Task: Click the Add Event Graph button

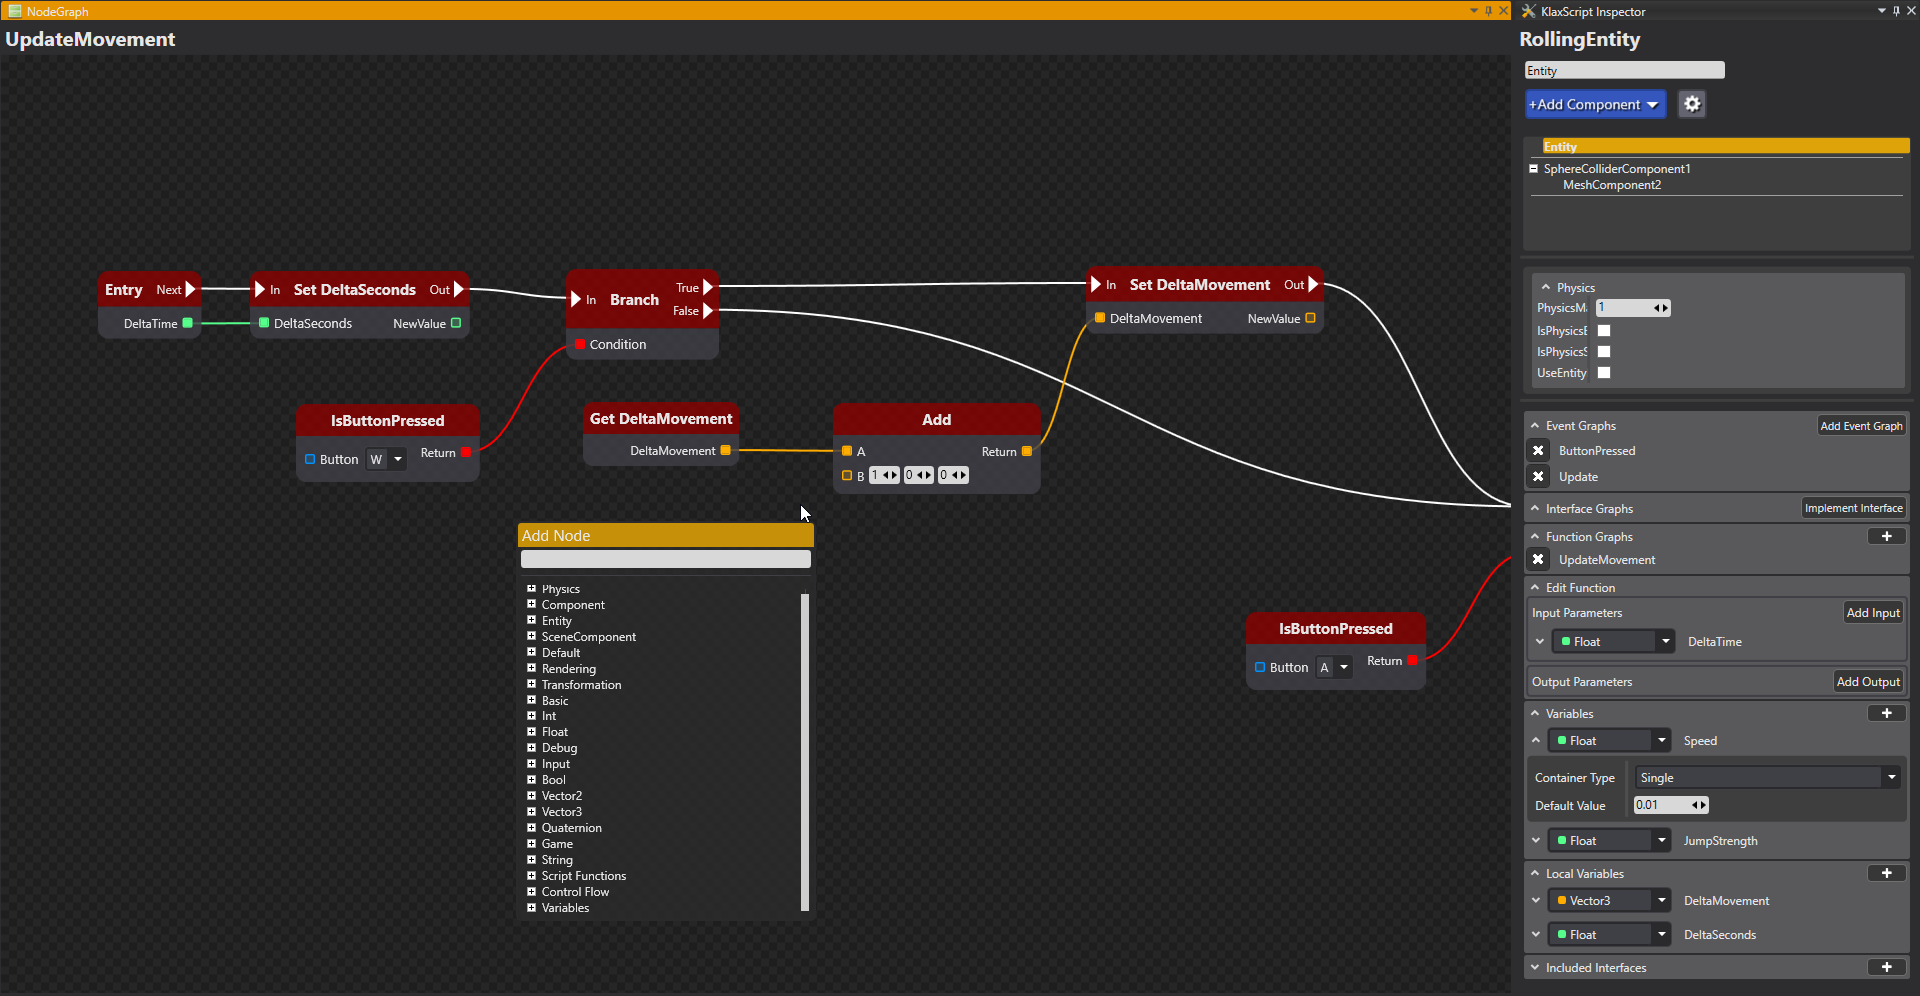Action: (1860, 426)
